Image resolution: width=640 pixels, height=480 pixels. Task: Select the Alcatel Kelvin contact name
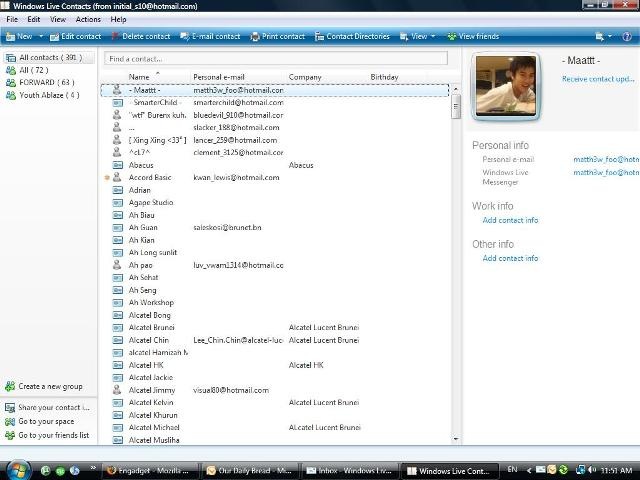point(151,402)
